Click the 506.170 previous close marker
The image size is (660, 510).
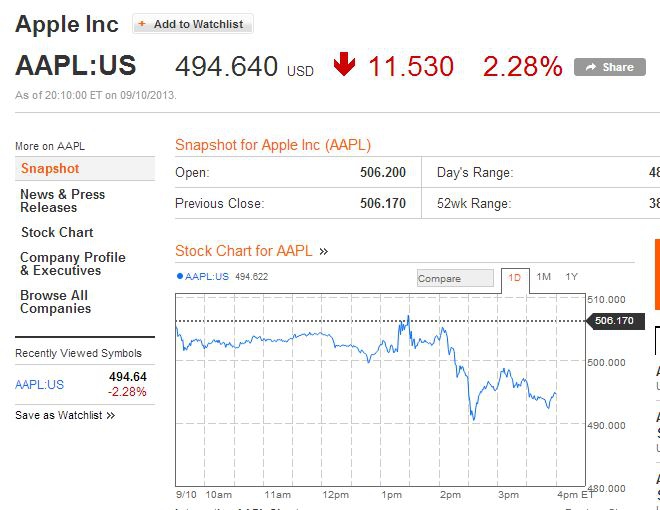614,321
